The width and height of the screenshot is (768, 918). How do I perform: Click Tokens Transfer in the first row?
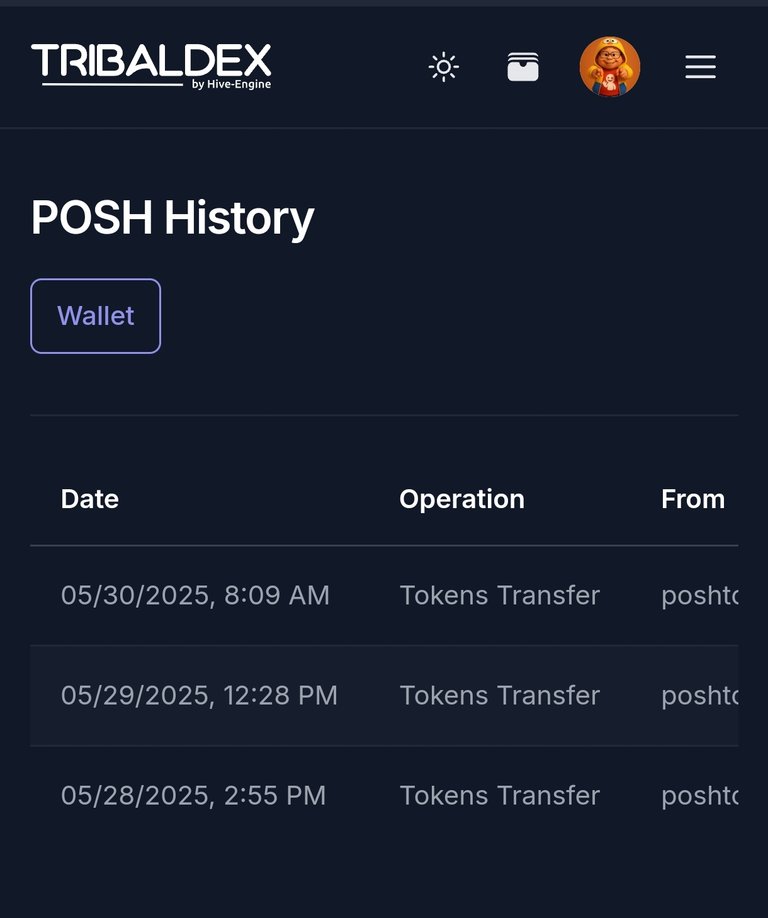(x=500, y=595)
